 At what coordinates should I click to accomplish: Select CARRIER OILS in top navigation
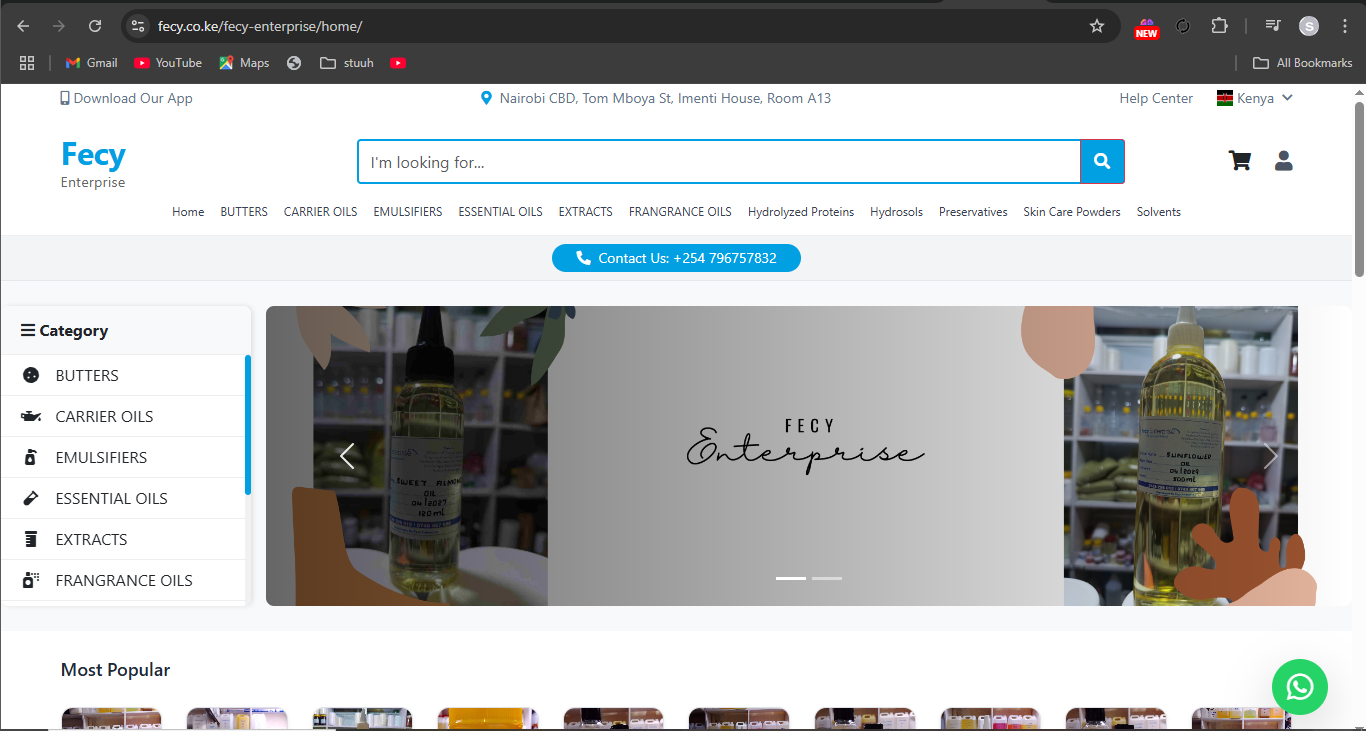[x=320, y=212]
